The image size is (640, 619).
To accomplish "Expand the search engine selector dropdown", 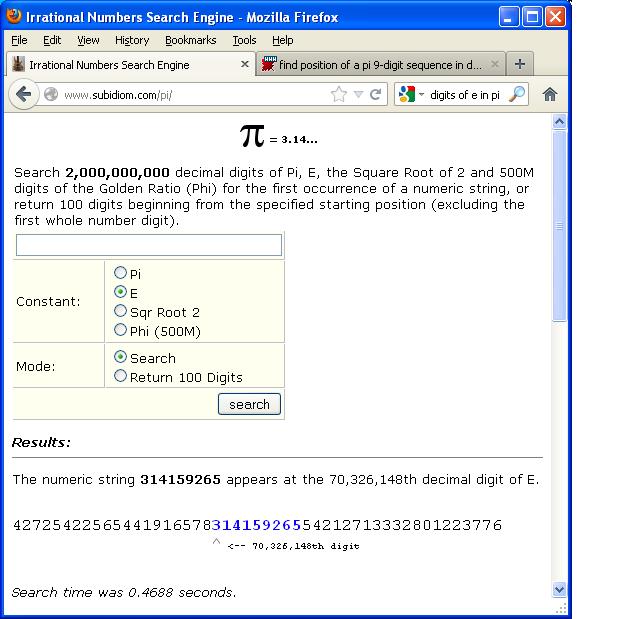I will (421, 95).
